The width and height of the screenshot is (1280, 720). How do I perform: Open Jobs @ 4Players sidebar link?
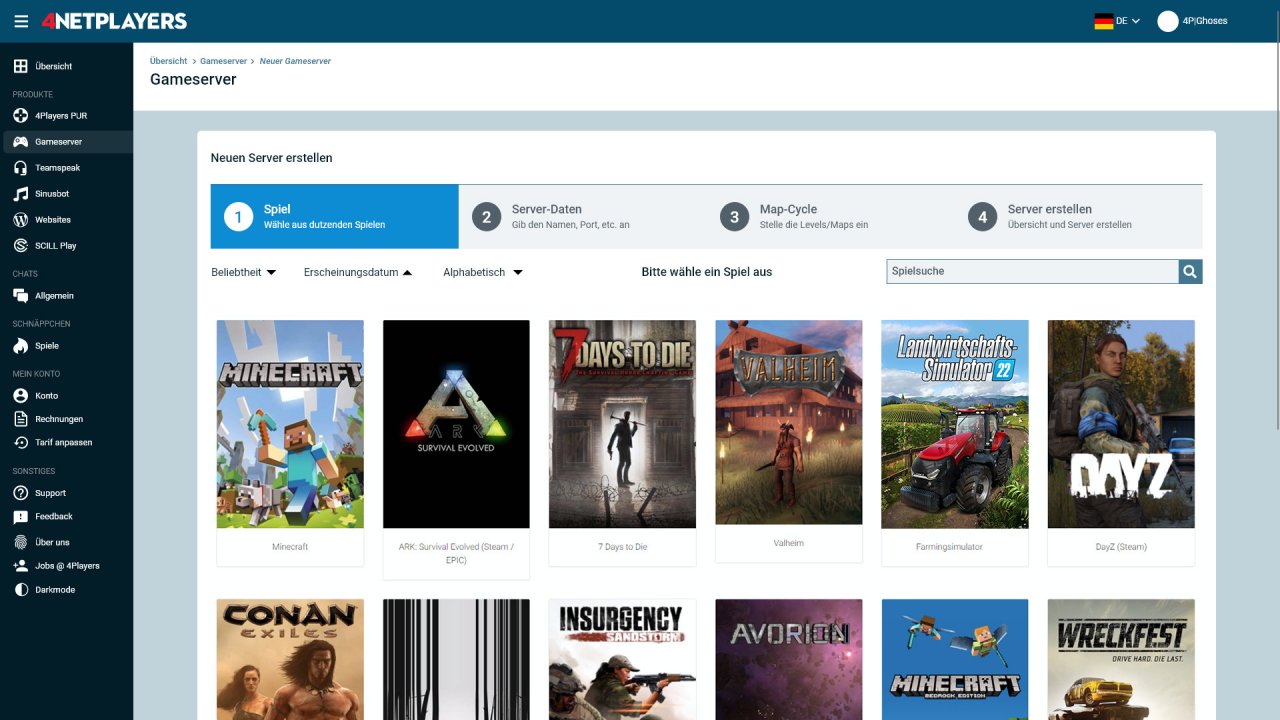67,566
